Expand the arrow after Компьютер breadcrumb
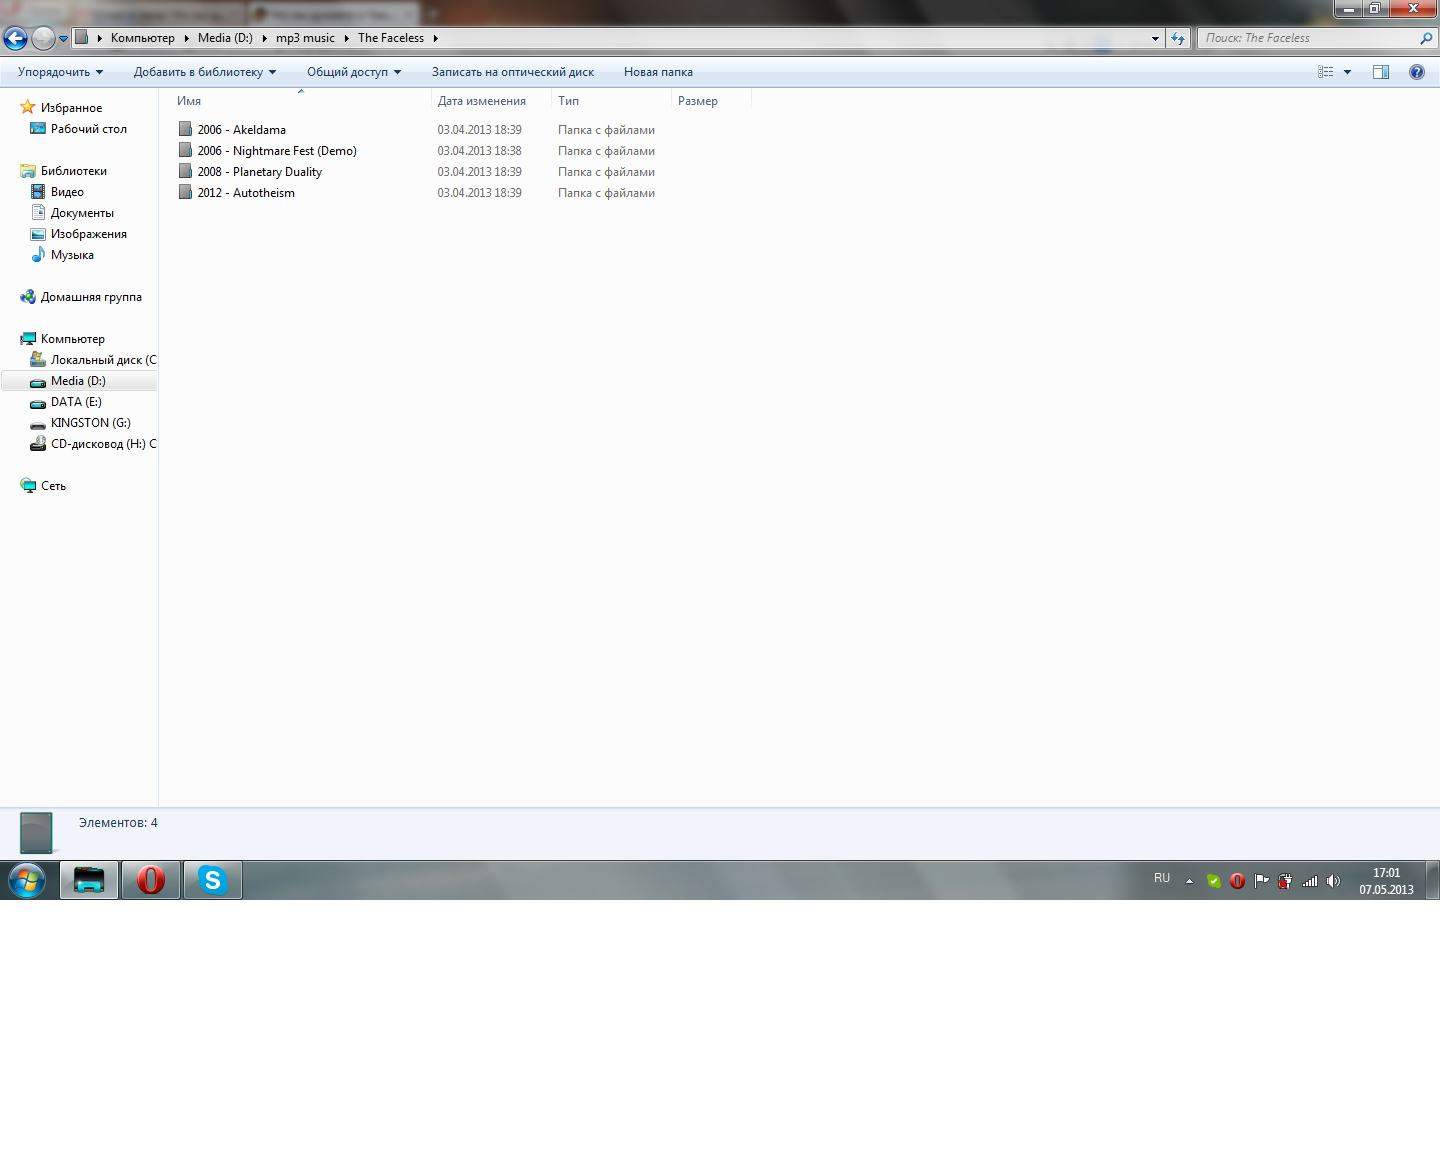 click(x=186, y=38)
